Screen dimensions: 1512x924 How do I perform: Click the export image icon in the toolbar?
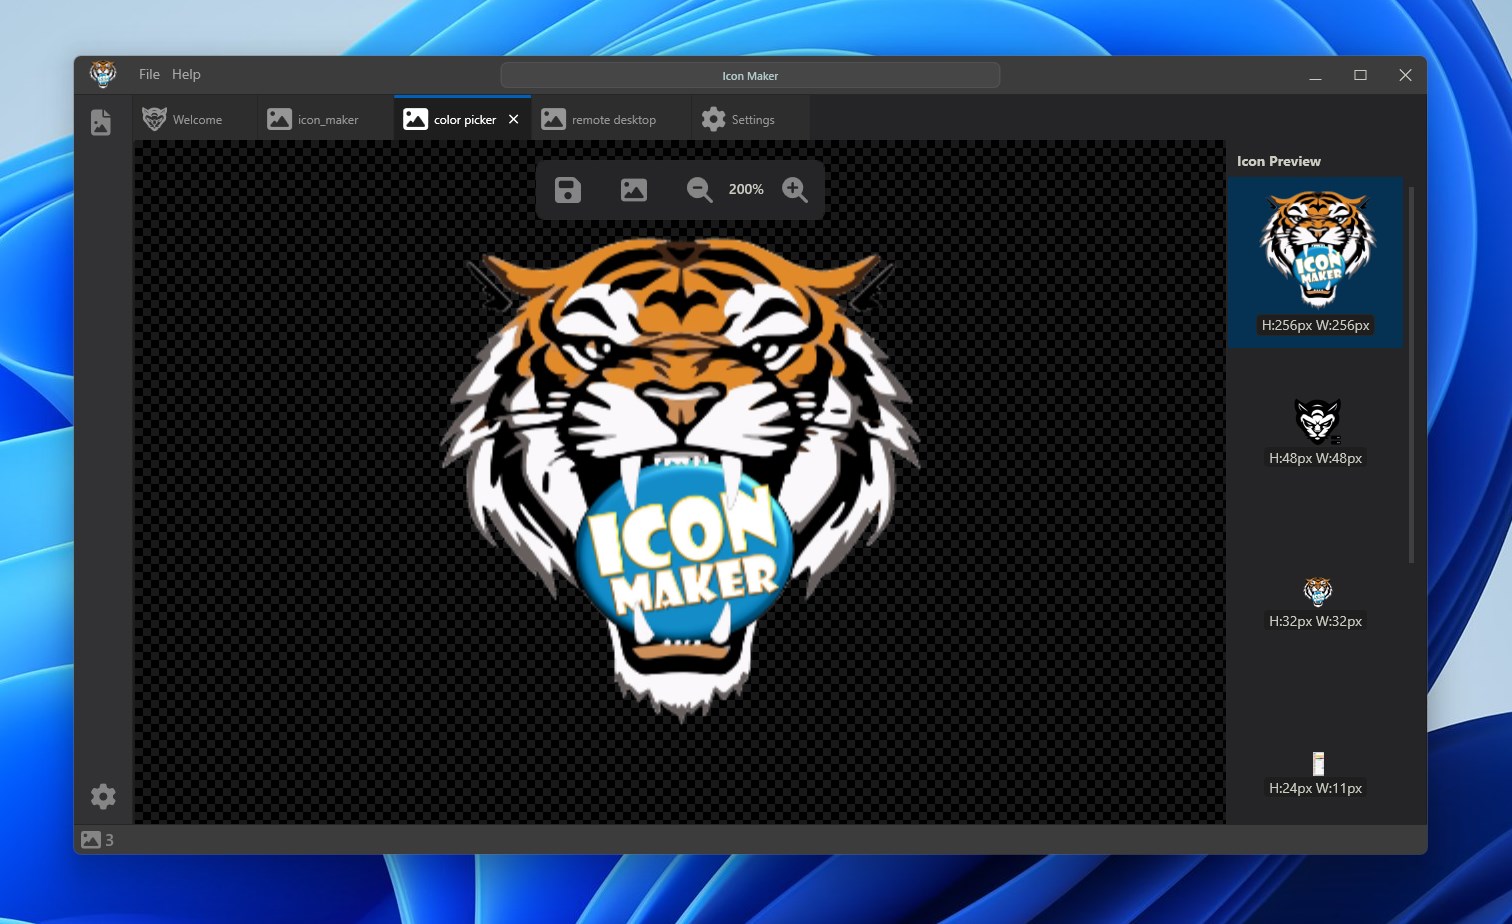[633, 189]
